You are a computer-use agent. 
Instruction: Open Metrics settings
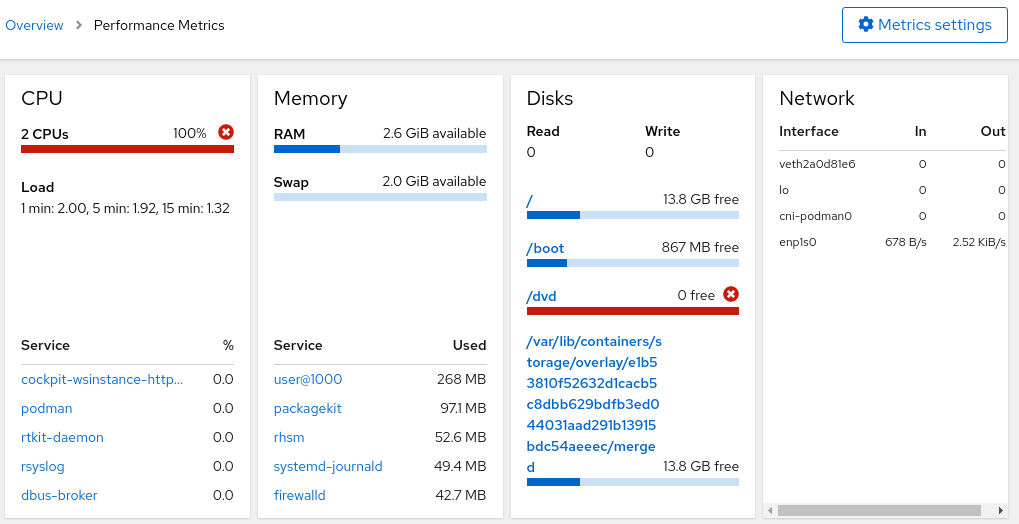[924, 25]
